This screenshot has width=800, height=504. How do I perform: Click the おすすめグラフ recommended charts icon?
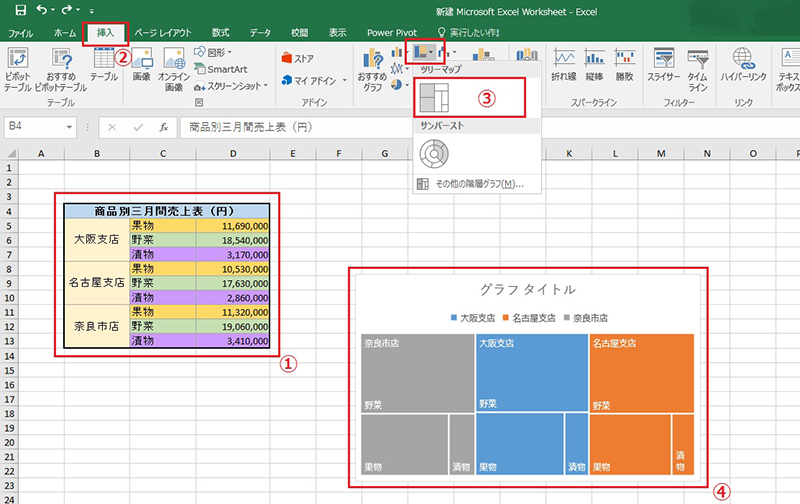click(372, 70)
